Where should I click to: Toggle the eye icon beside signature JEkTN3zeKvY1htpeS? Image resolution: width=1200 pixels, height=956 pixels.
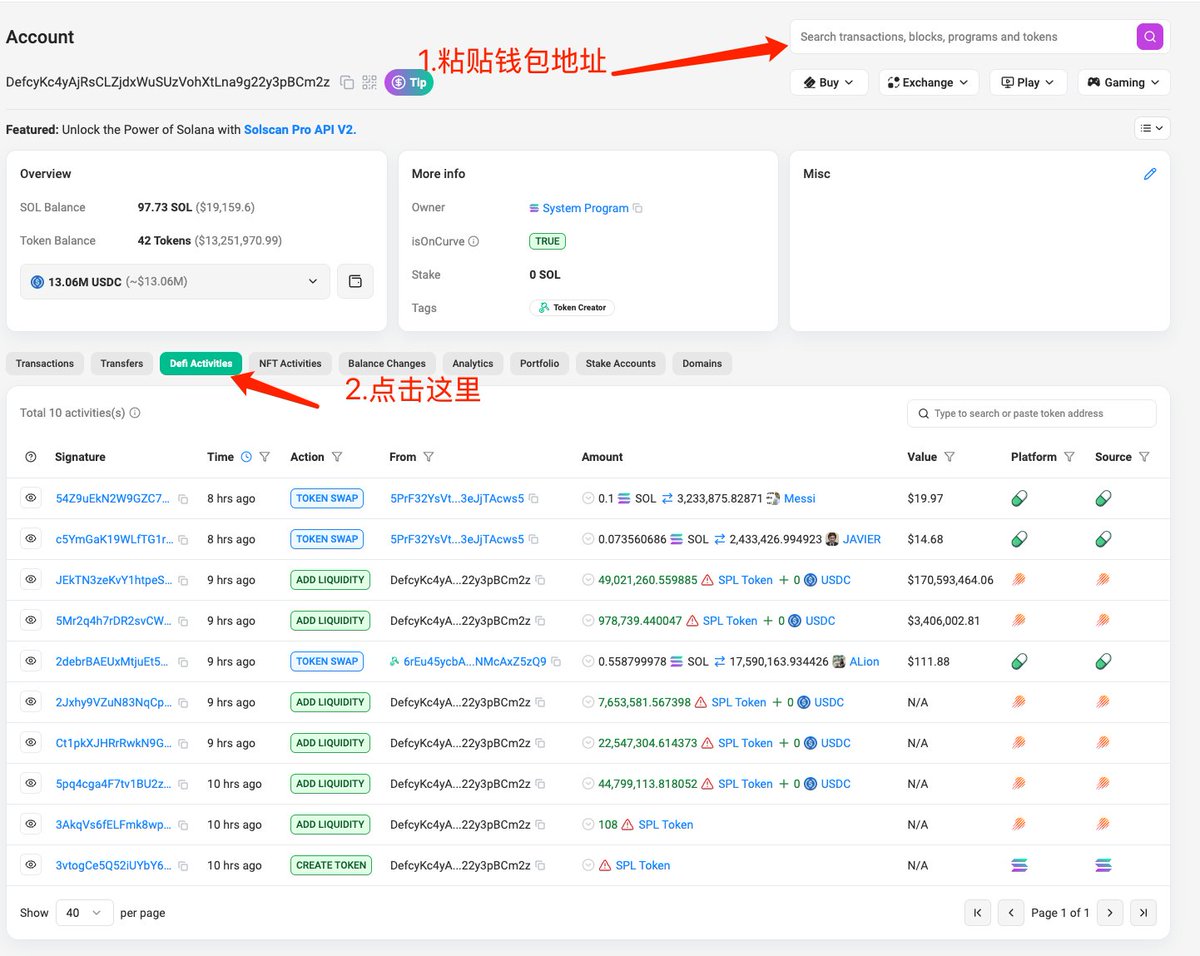click(30, 579)
